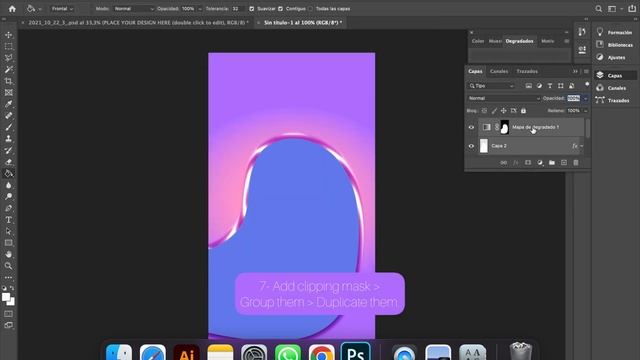Open the Relleno dropdown arrow
This screenshot has height=360, width=640.
tap(586, 111)
